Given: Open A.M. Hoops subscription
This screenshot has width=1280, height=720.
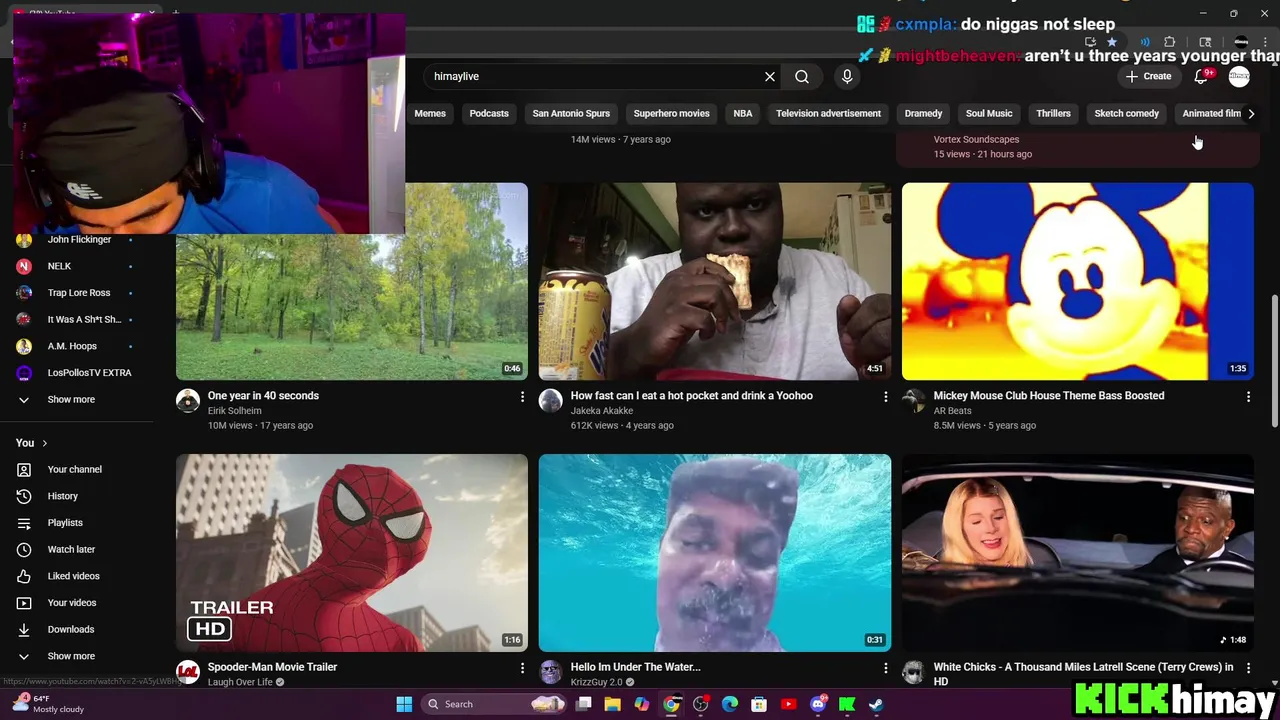Looking at the screenshot, I should tap(72, 346).
